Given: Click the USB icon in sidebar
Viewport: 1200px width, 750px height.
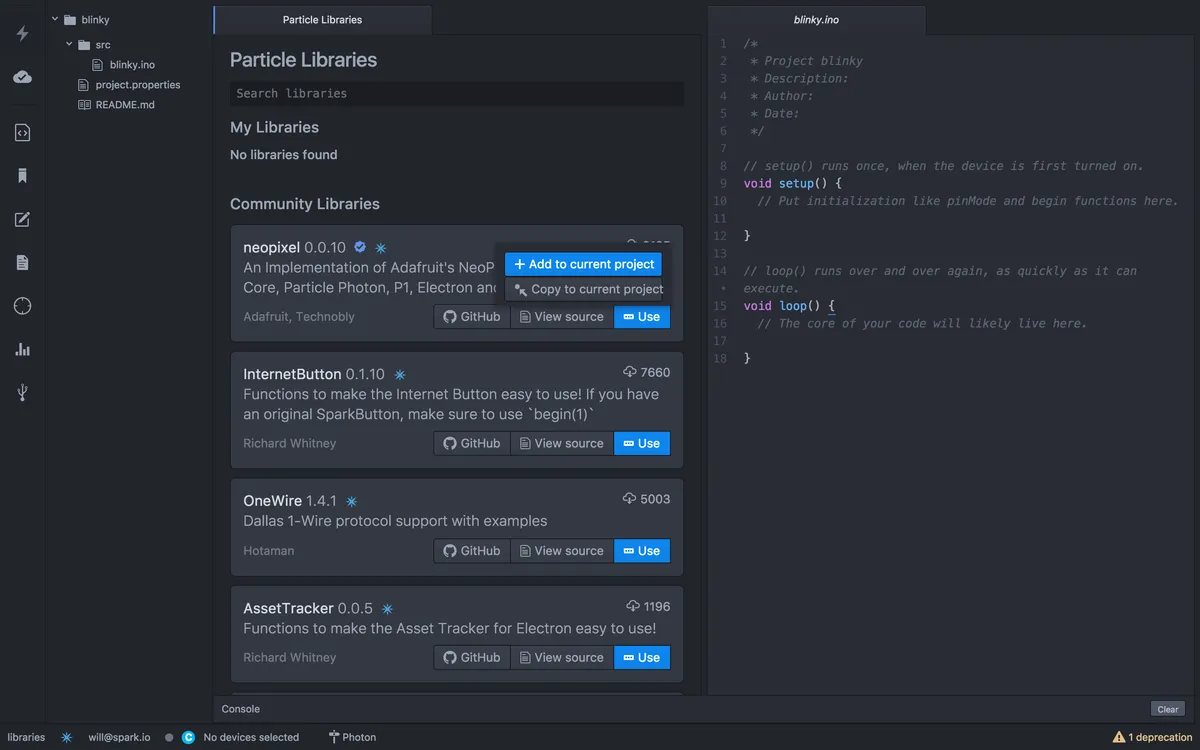Looking at the screenshot, I should 22,392.
